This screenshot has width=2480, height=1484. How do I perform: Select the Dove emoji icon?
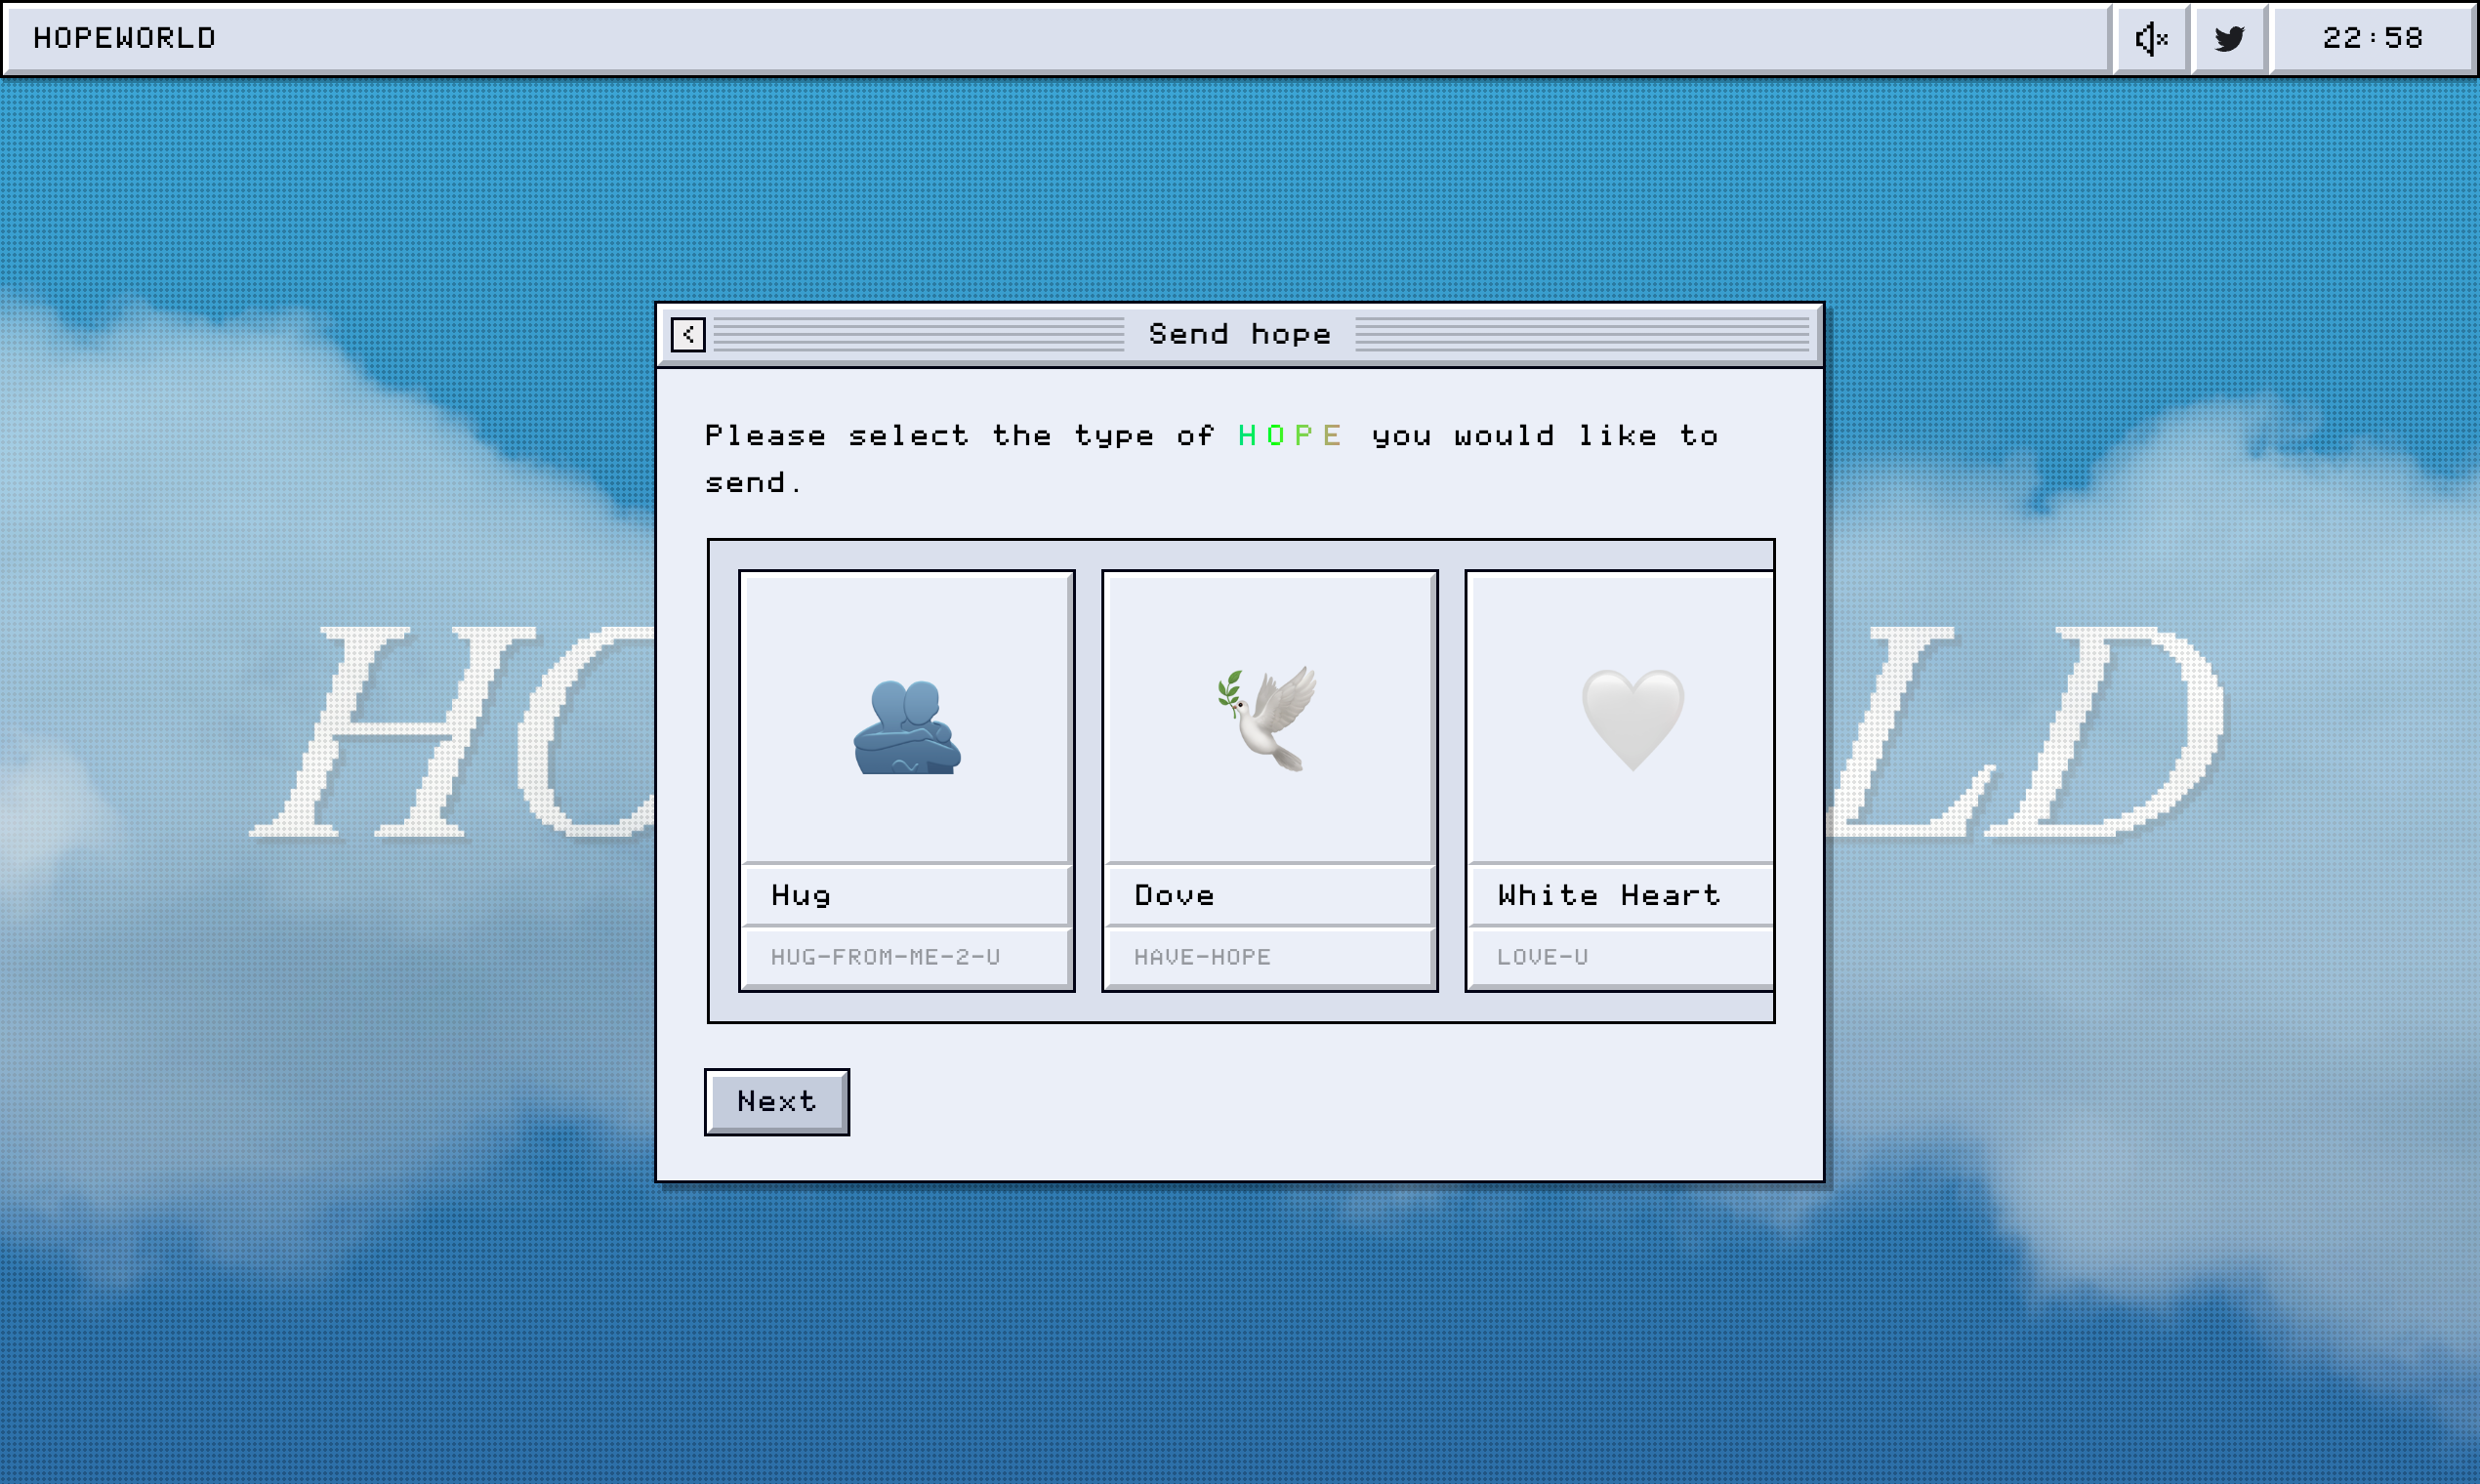pyautogui.click(x=1269, y=718)
